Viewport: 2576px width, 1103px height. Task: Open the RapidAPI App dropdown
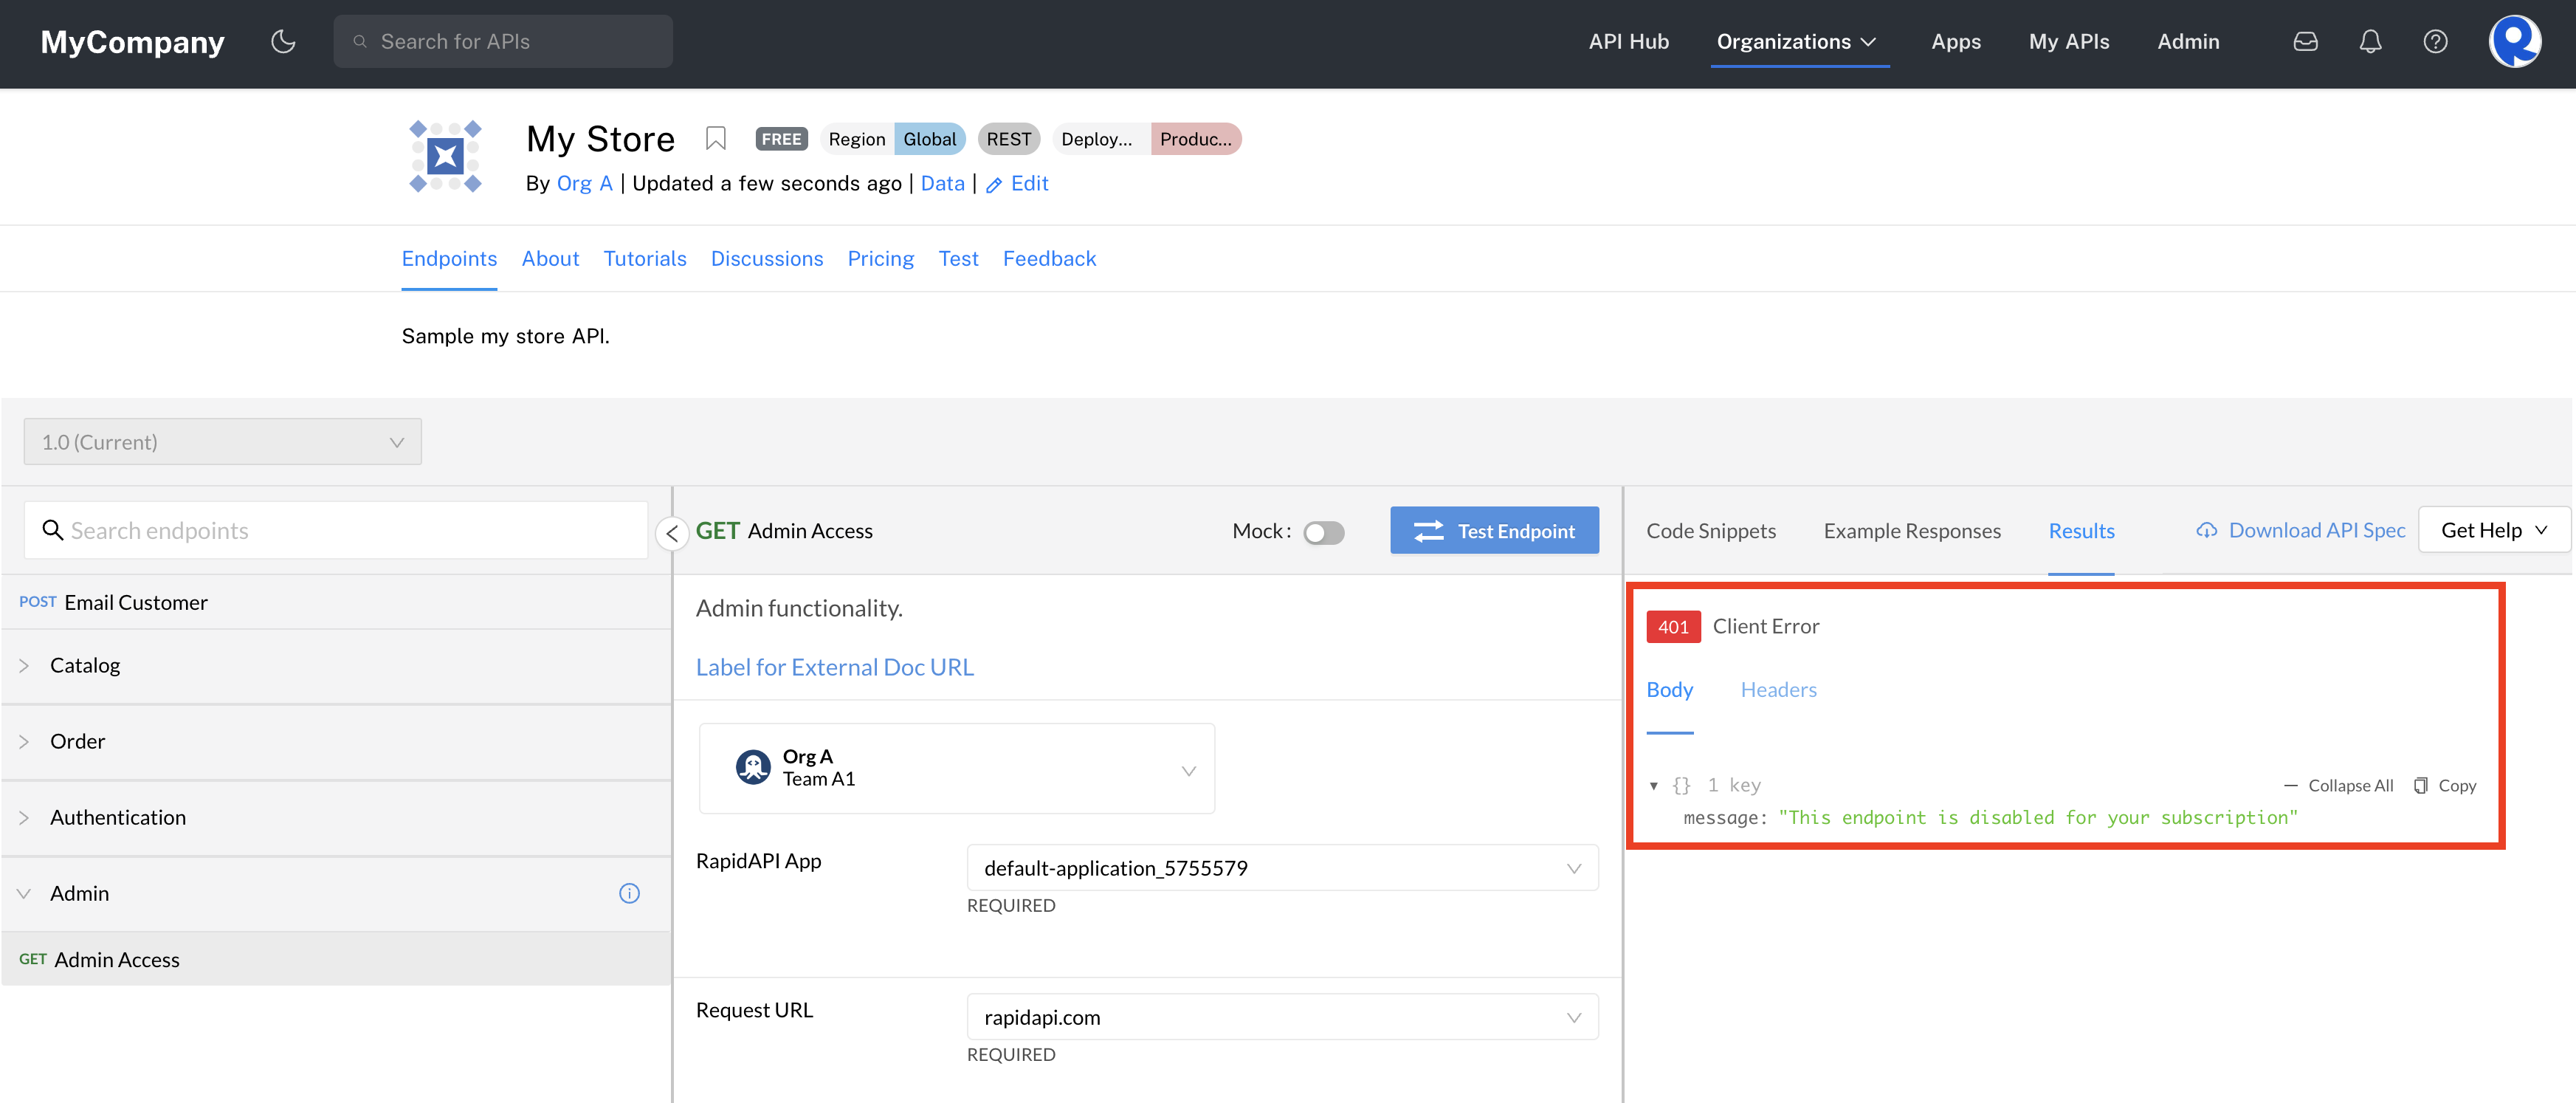pos(1282,868)
